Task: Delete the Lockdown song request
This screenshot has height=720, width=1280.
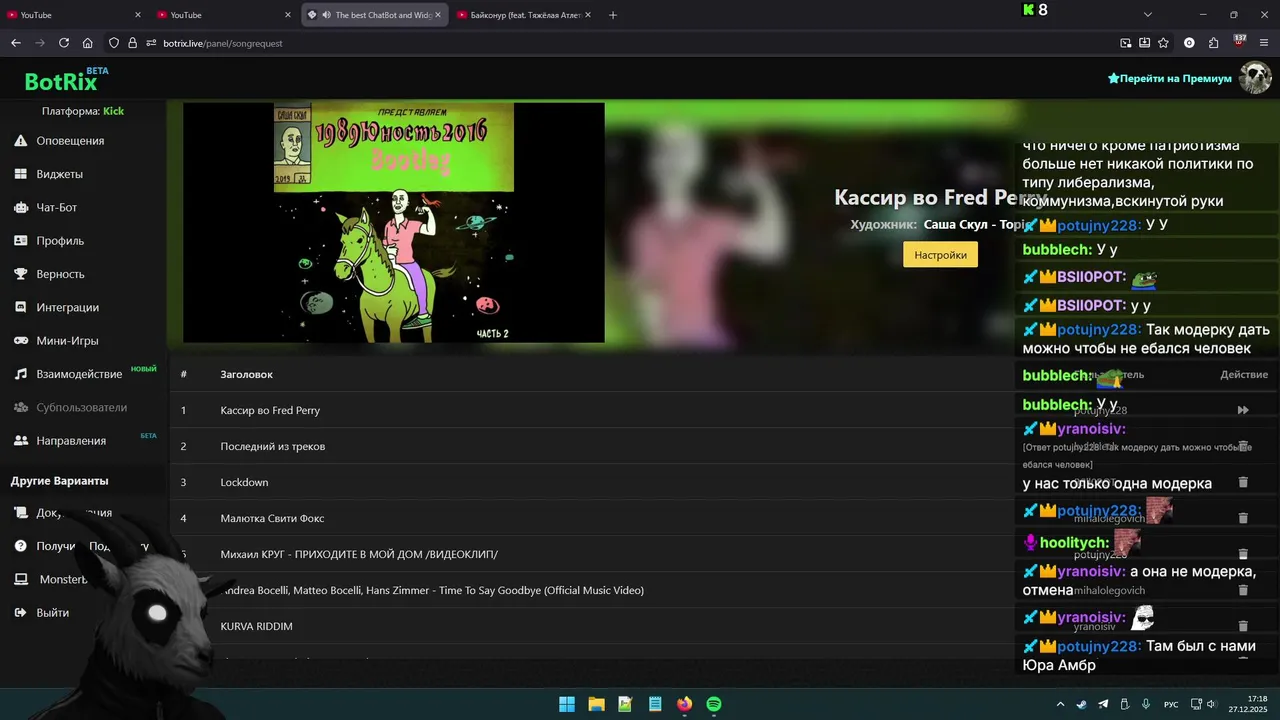Action: click(x=1243, y=482)
